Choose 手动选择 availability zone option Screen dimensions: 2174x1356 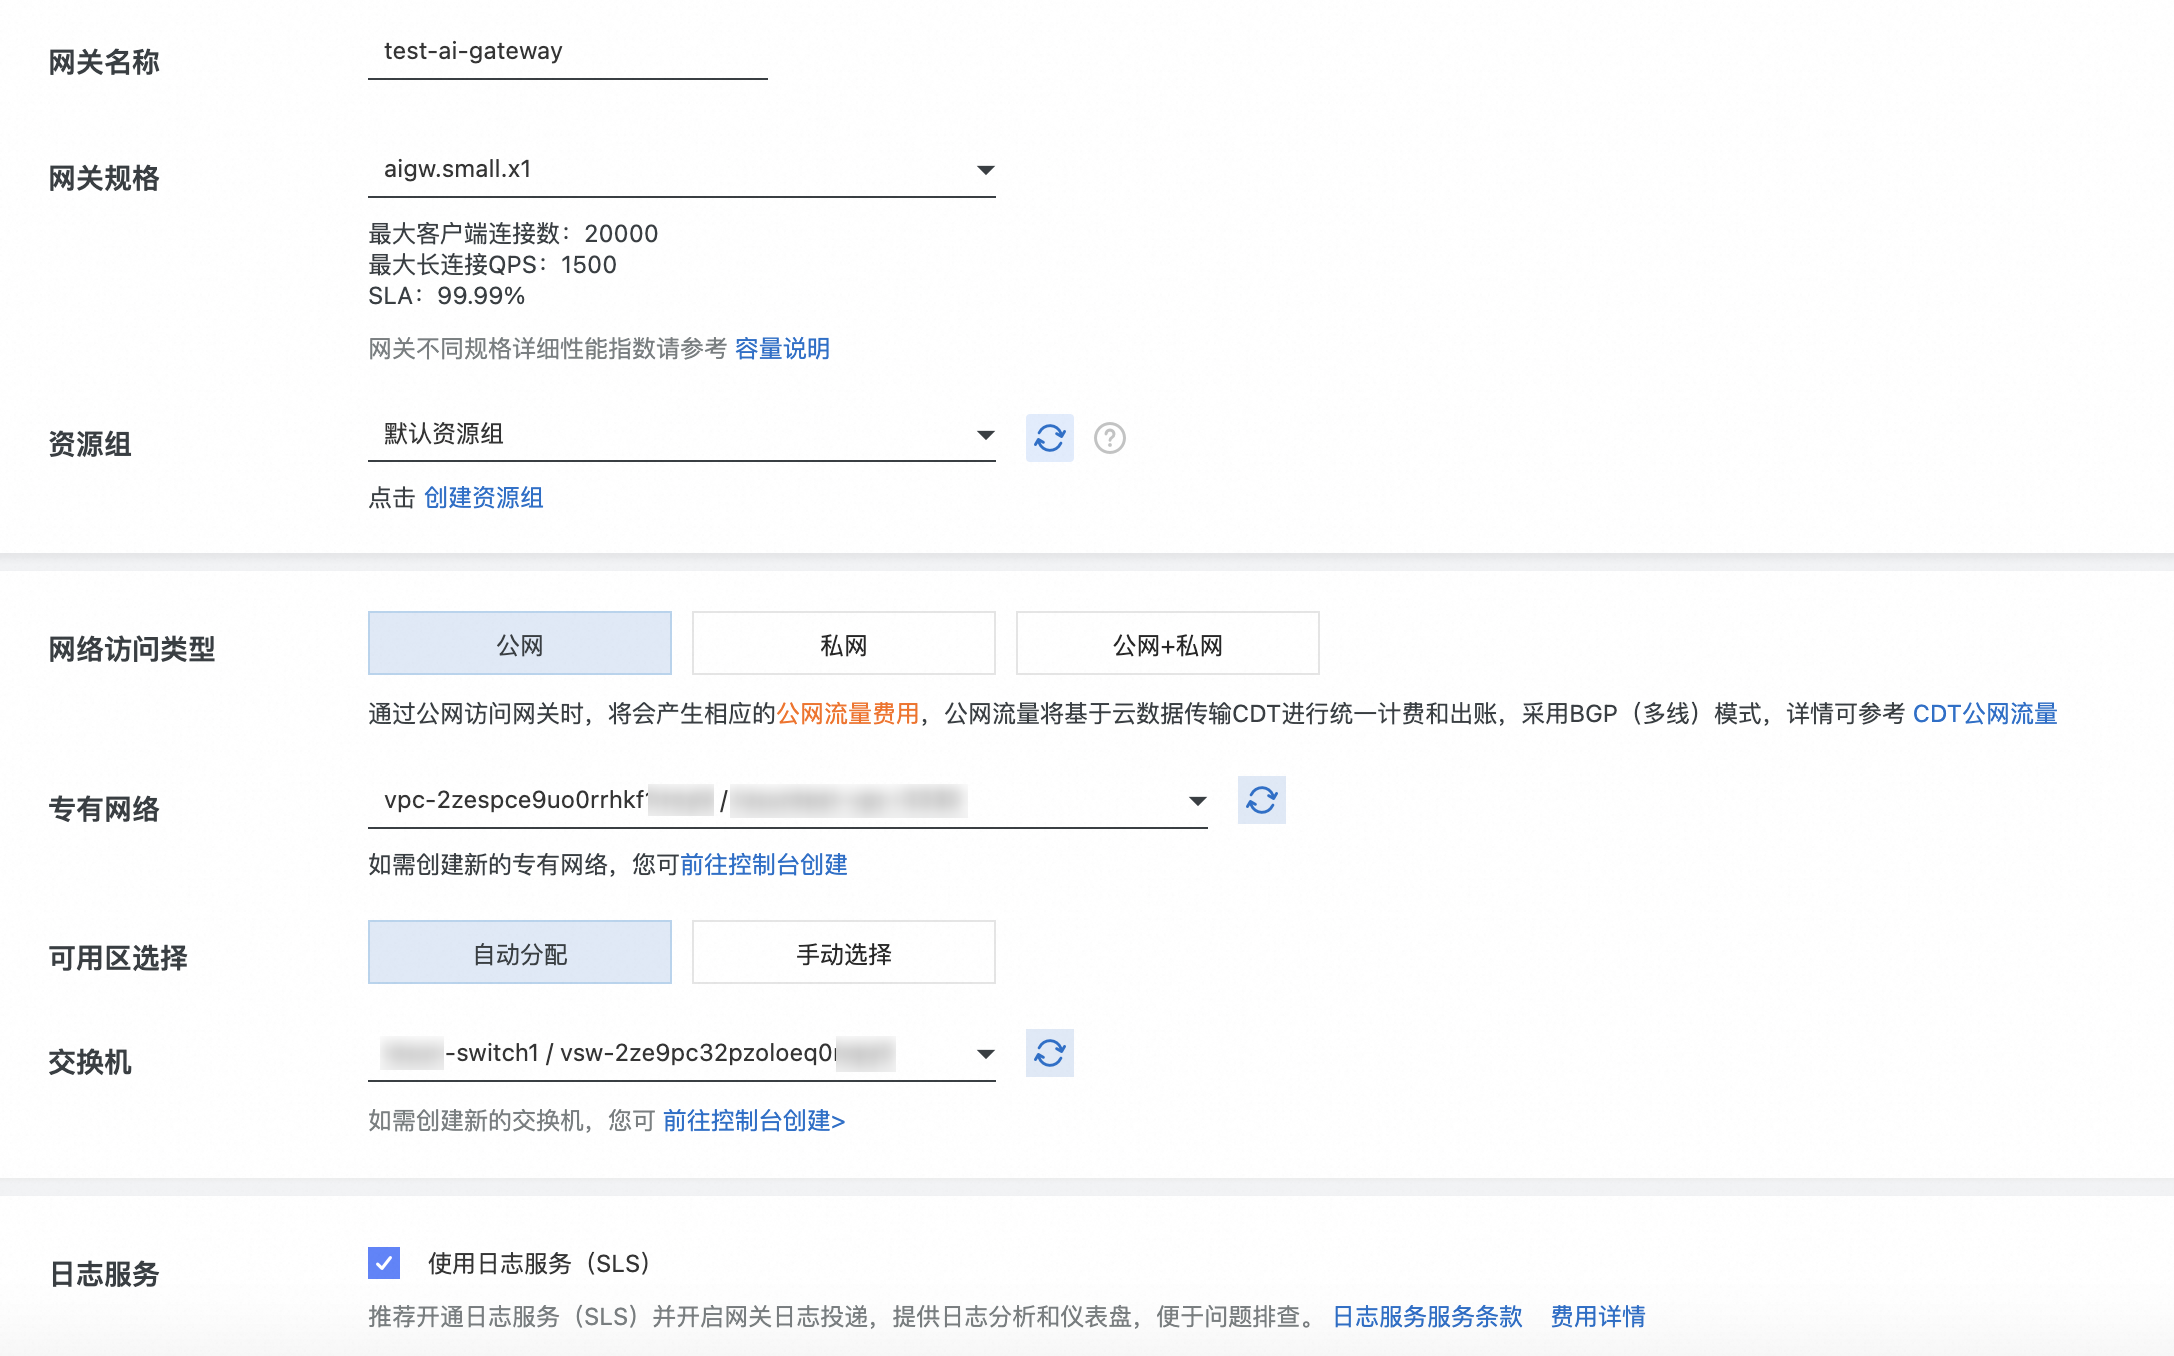tap(843, 953)
